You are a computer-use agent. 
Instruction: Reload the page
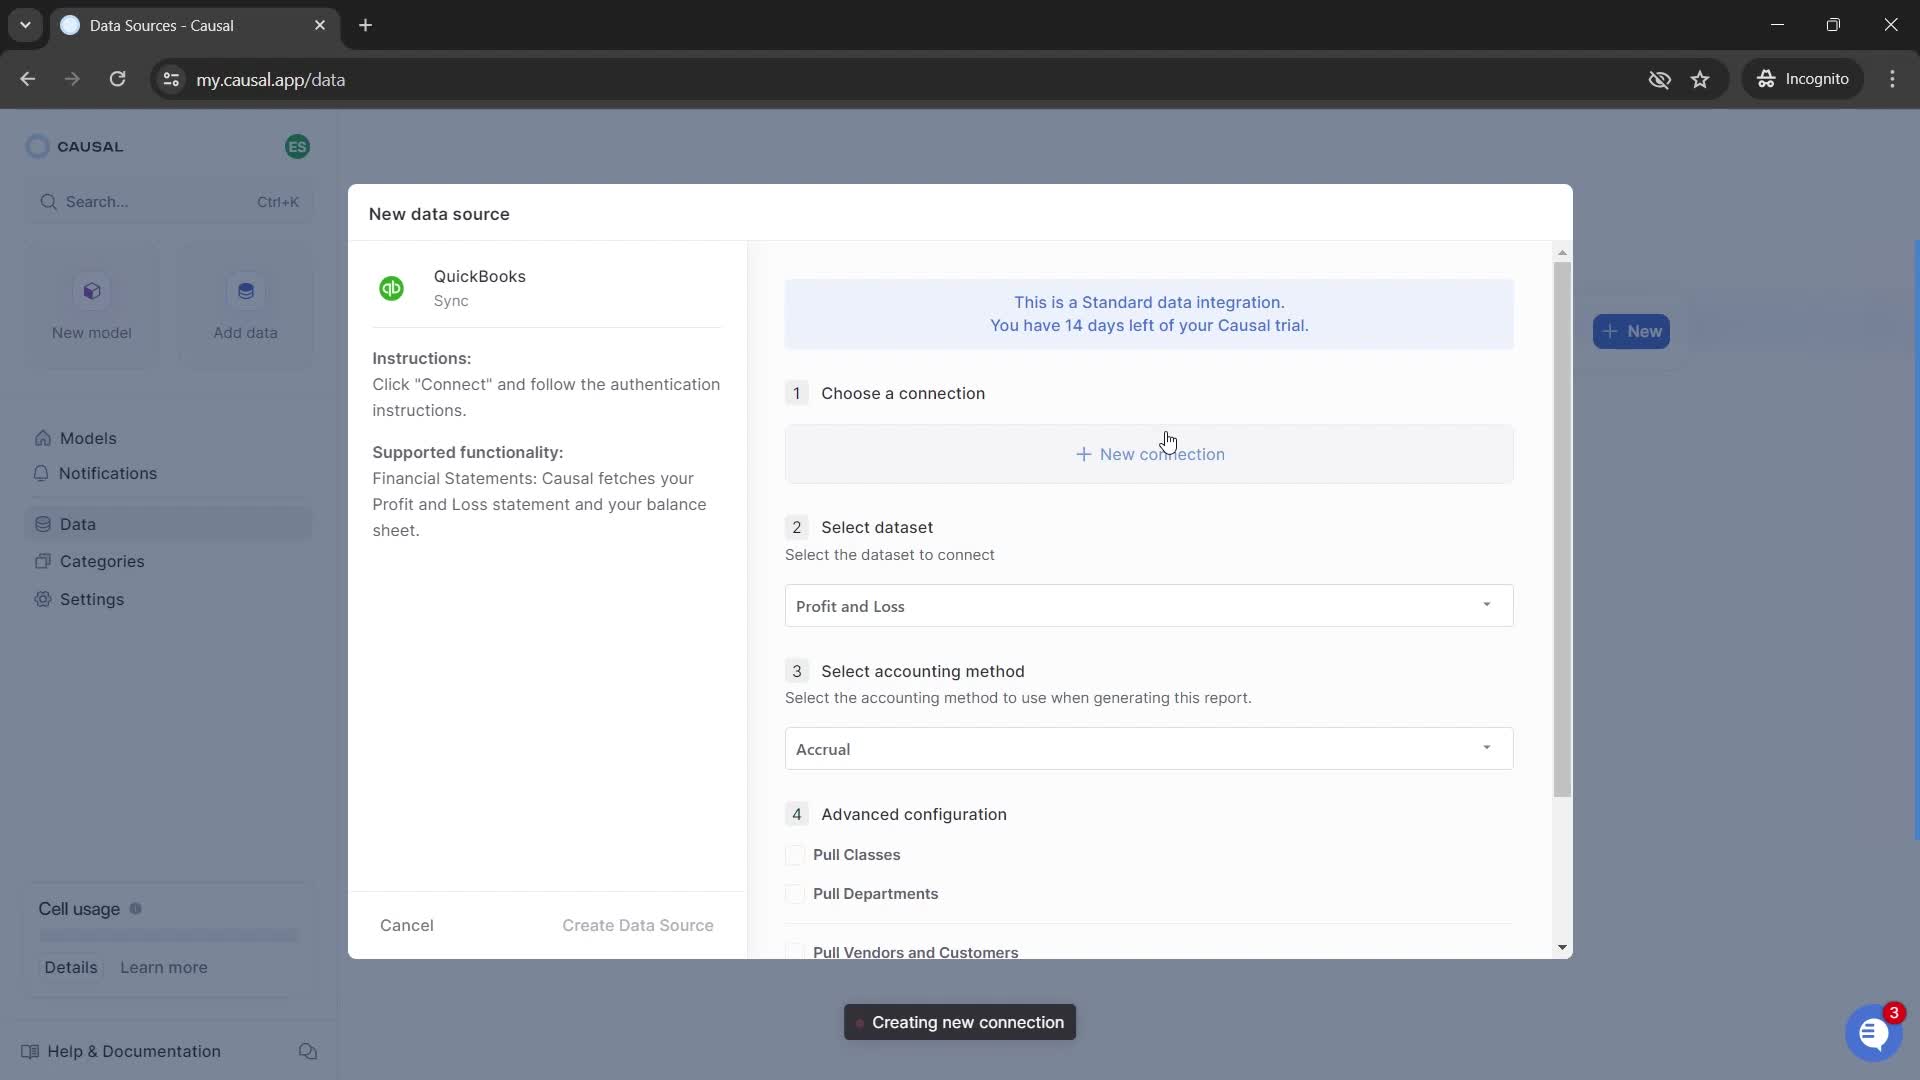pos(117,79)
